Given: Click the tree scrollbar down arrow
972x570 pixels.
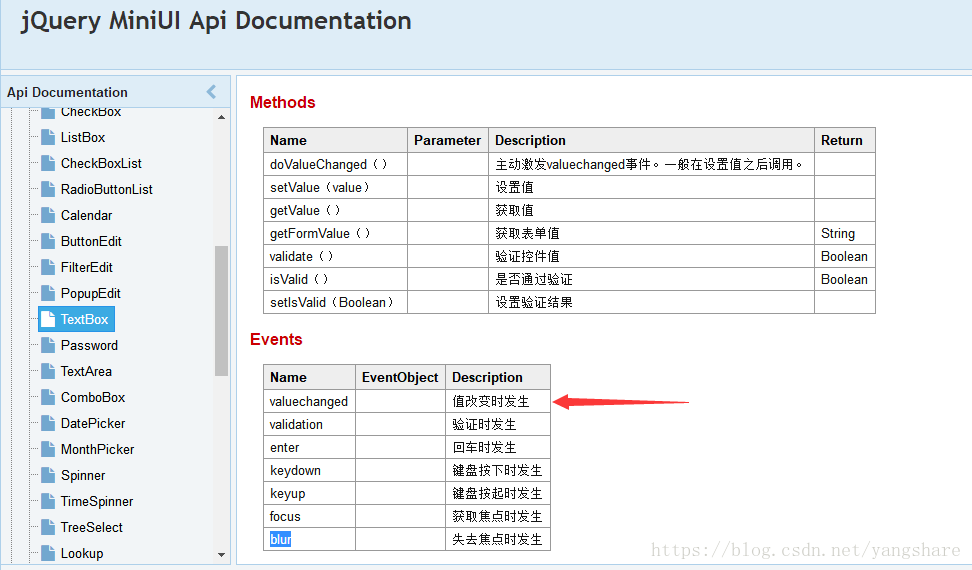Looking at the screenshot, I should (221, 555).
